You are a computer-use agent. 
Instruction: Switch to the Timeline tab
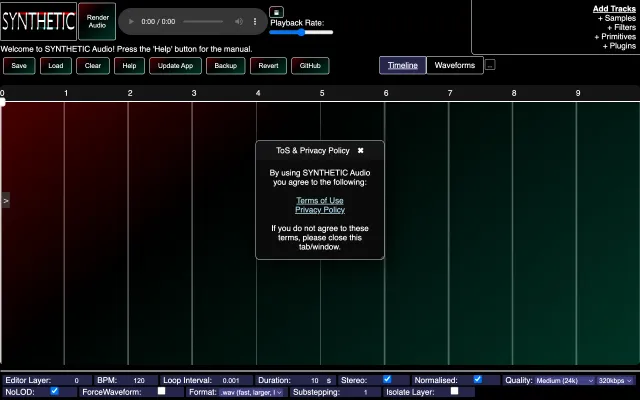point(402,65)
